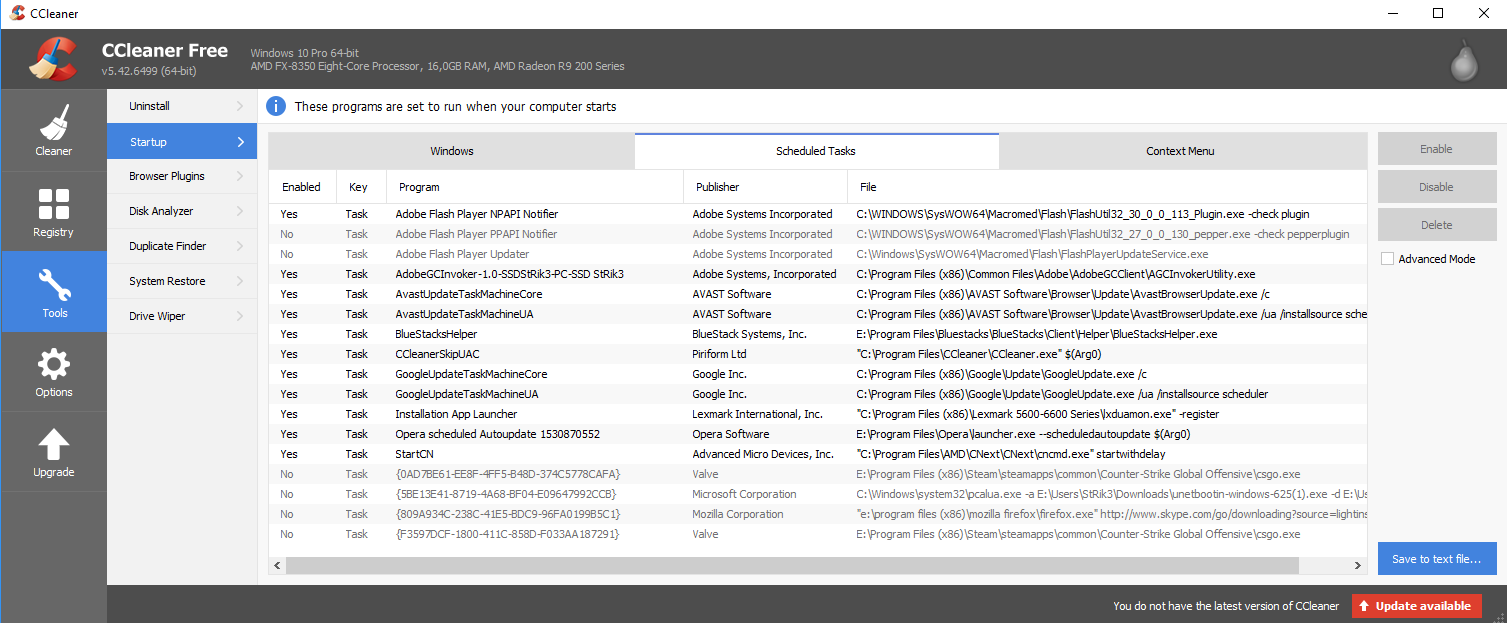This screenshot has width=1507, height=623.
Task: Switch to the Context Menu tab
Action: (x=1180, y=151)
